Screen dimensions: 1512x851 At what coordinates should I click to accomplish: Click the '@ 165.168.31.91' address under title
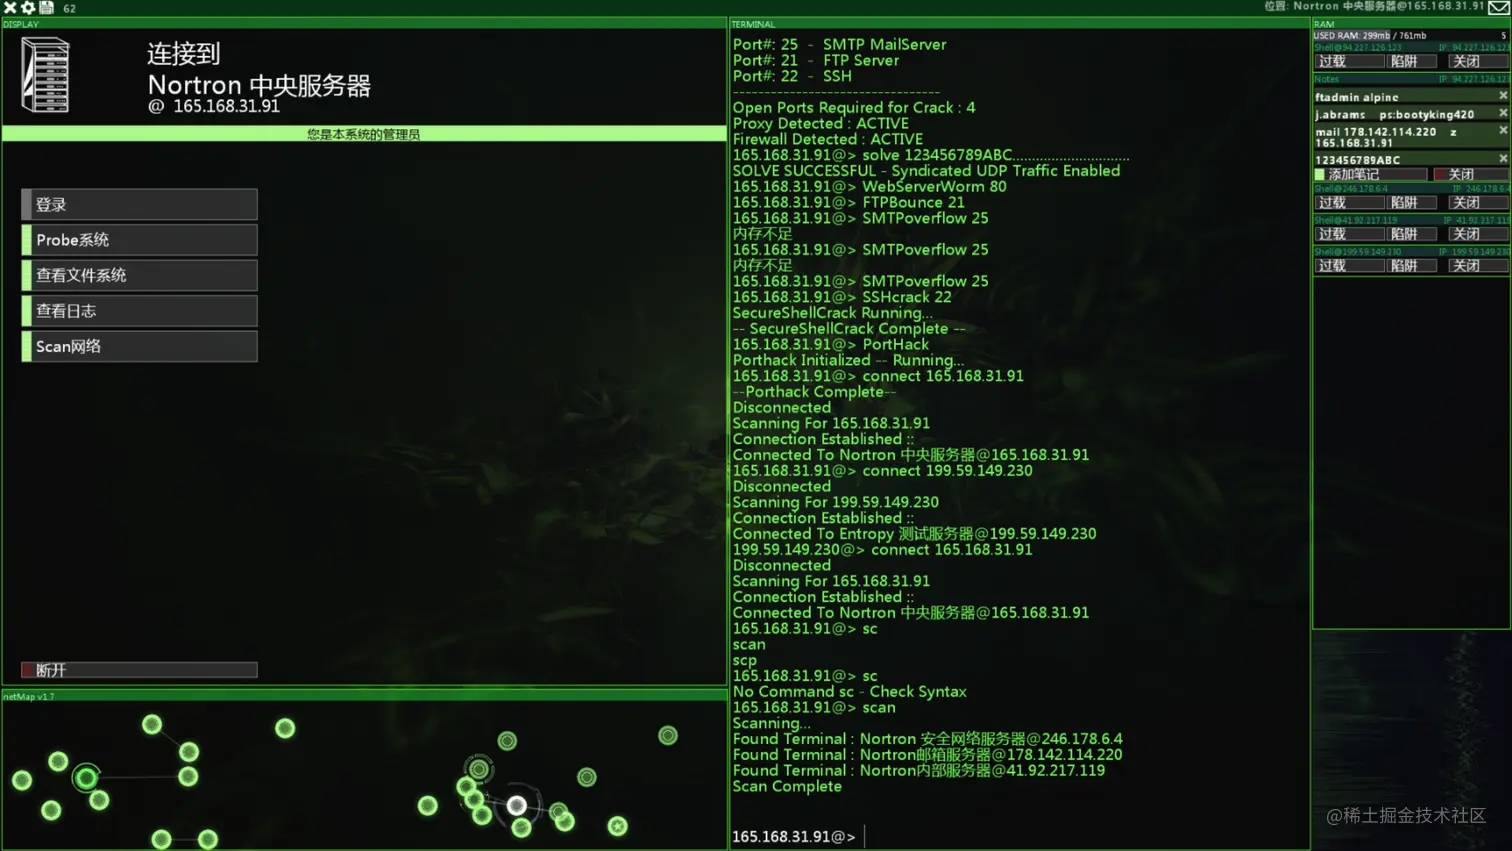[214, 106]
